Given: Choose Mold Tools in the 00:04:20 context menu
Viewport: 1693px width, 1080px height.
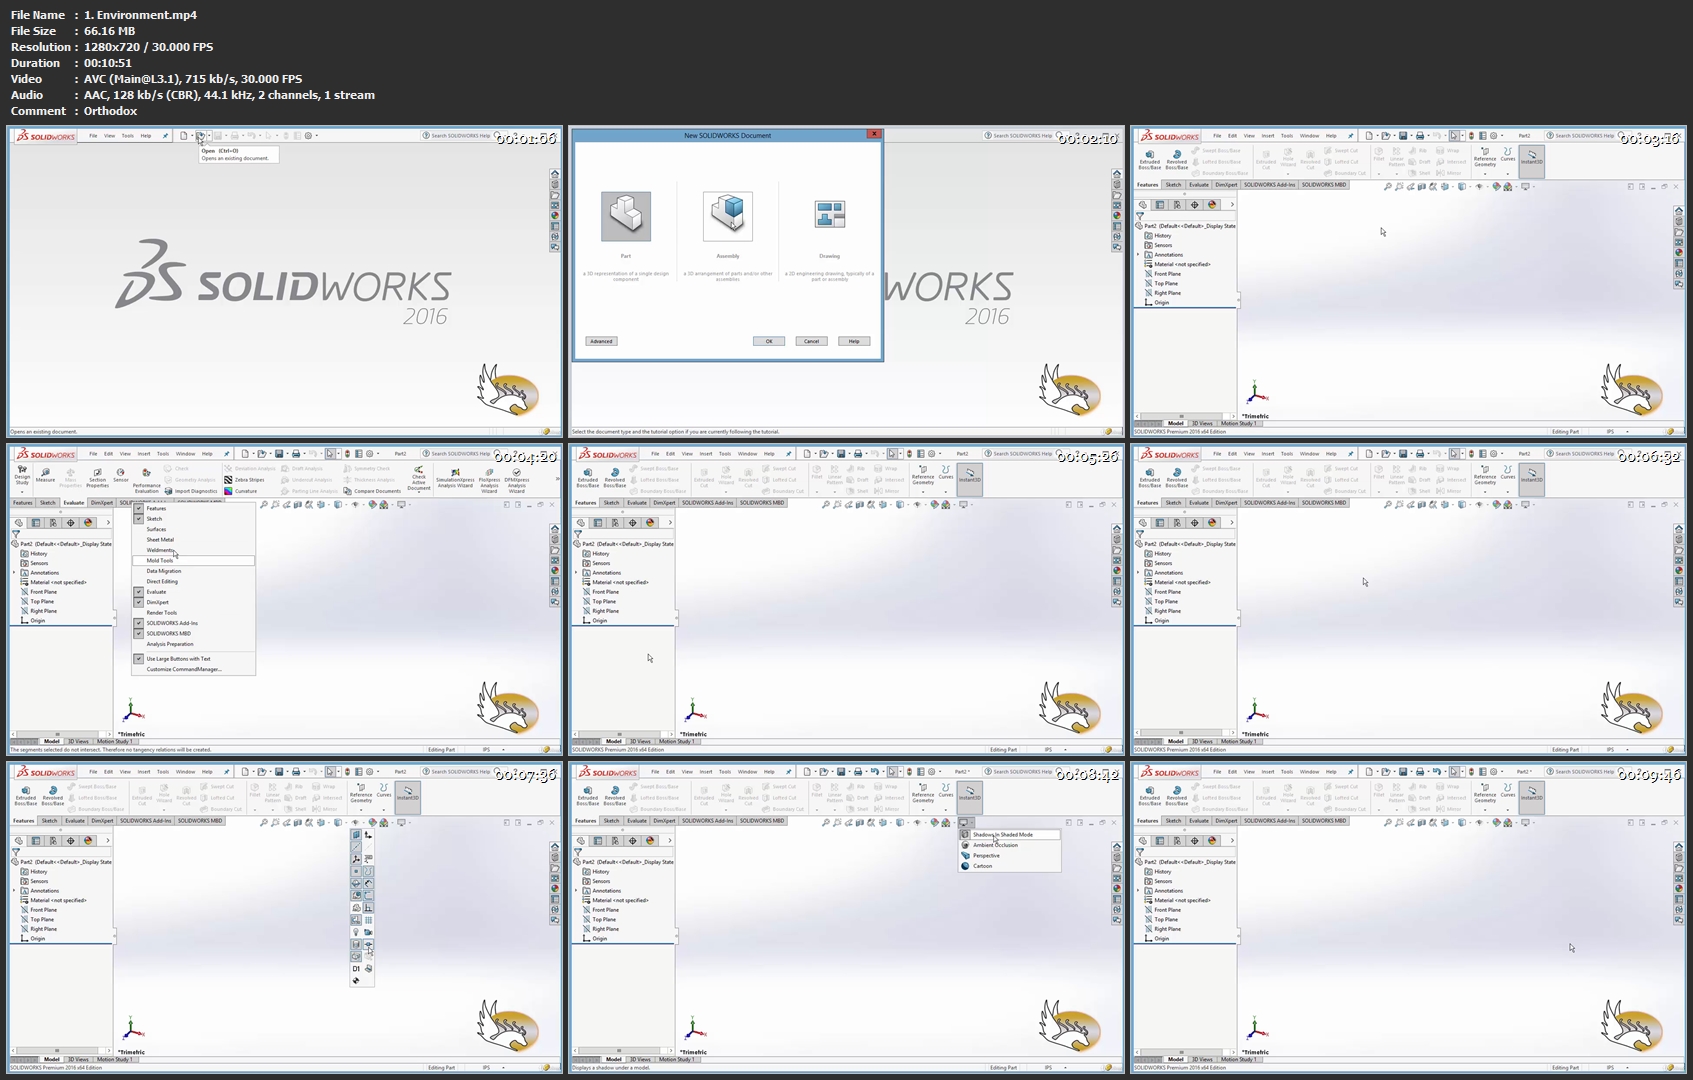Looking at the screenshot, I should (x=193, y=561).
